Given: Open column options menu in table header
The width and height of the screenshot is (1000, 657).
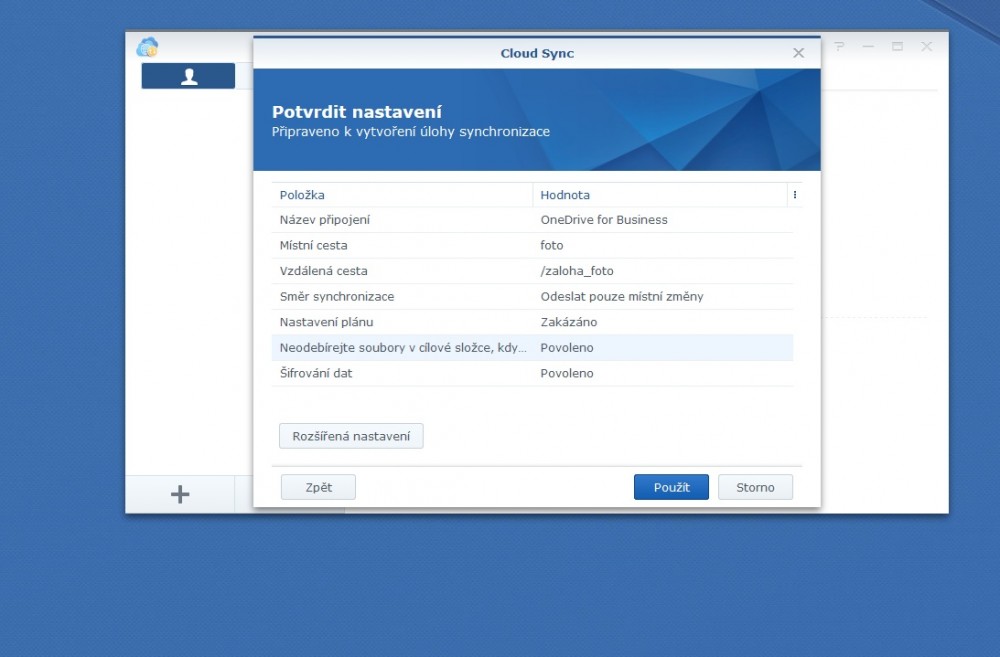Looking at the screenshot, I should click(795, 195).
